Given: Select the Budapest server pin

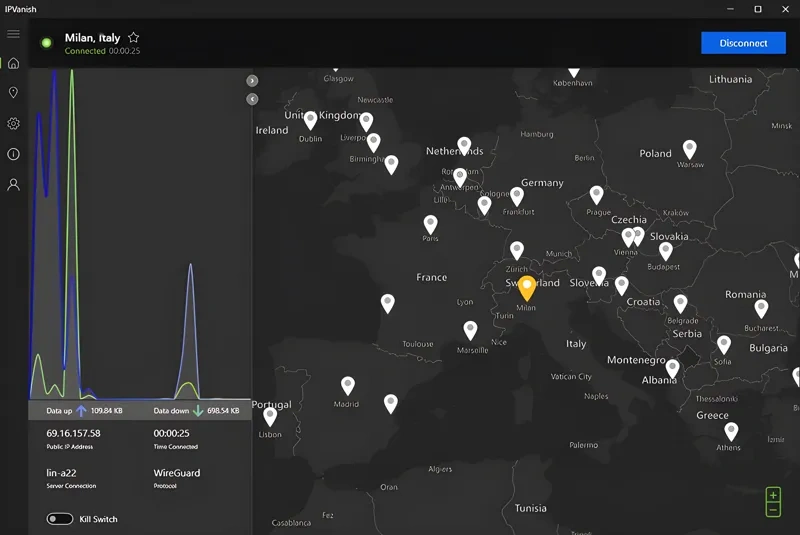Looking at the screenshot, I should tap(665, 251).
